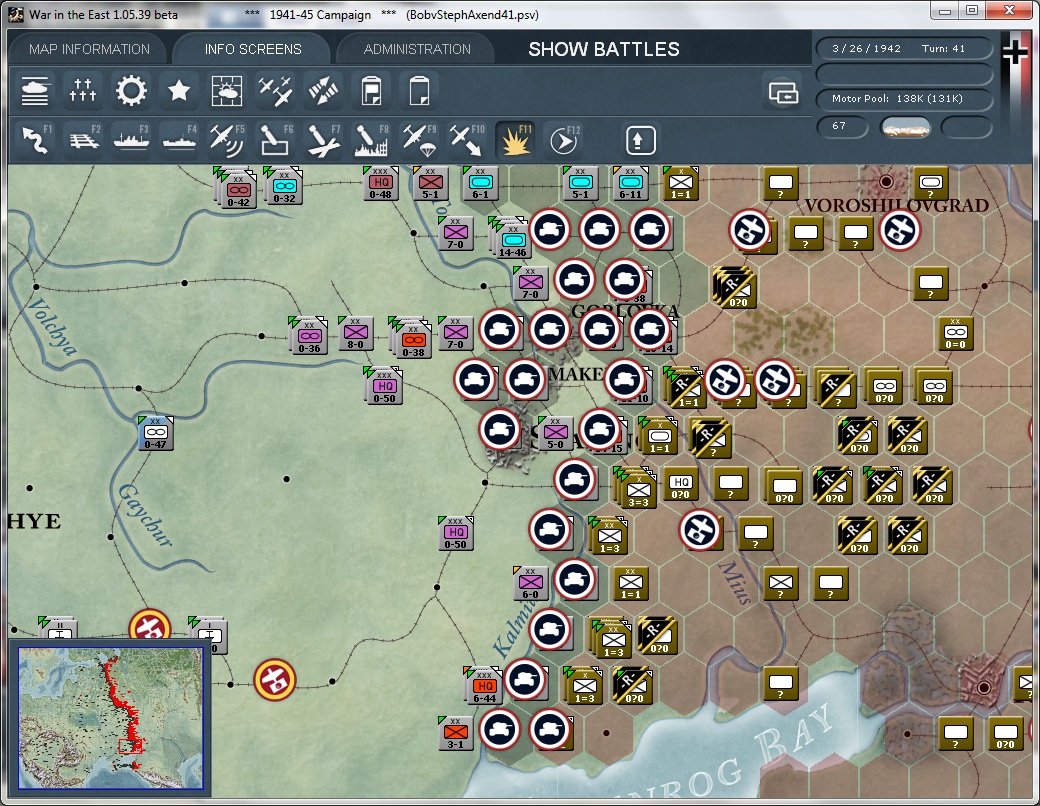Select the purple unit labeled 0-36

pyautogui.click(x=308, y=336)
